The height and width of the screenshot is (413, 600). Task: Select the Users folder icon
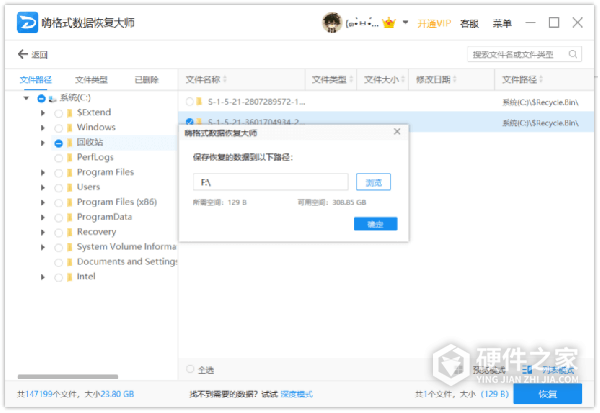(69, 187)
